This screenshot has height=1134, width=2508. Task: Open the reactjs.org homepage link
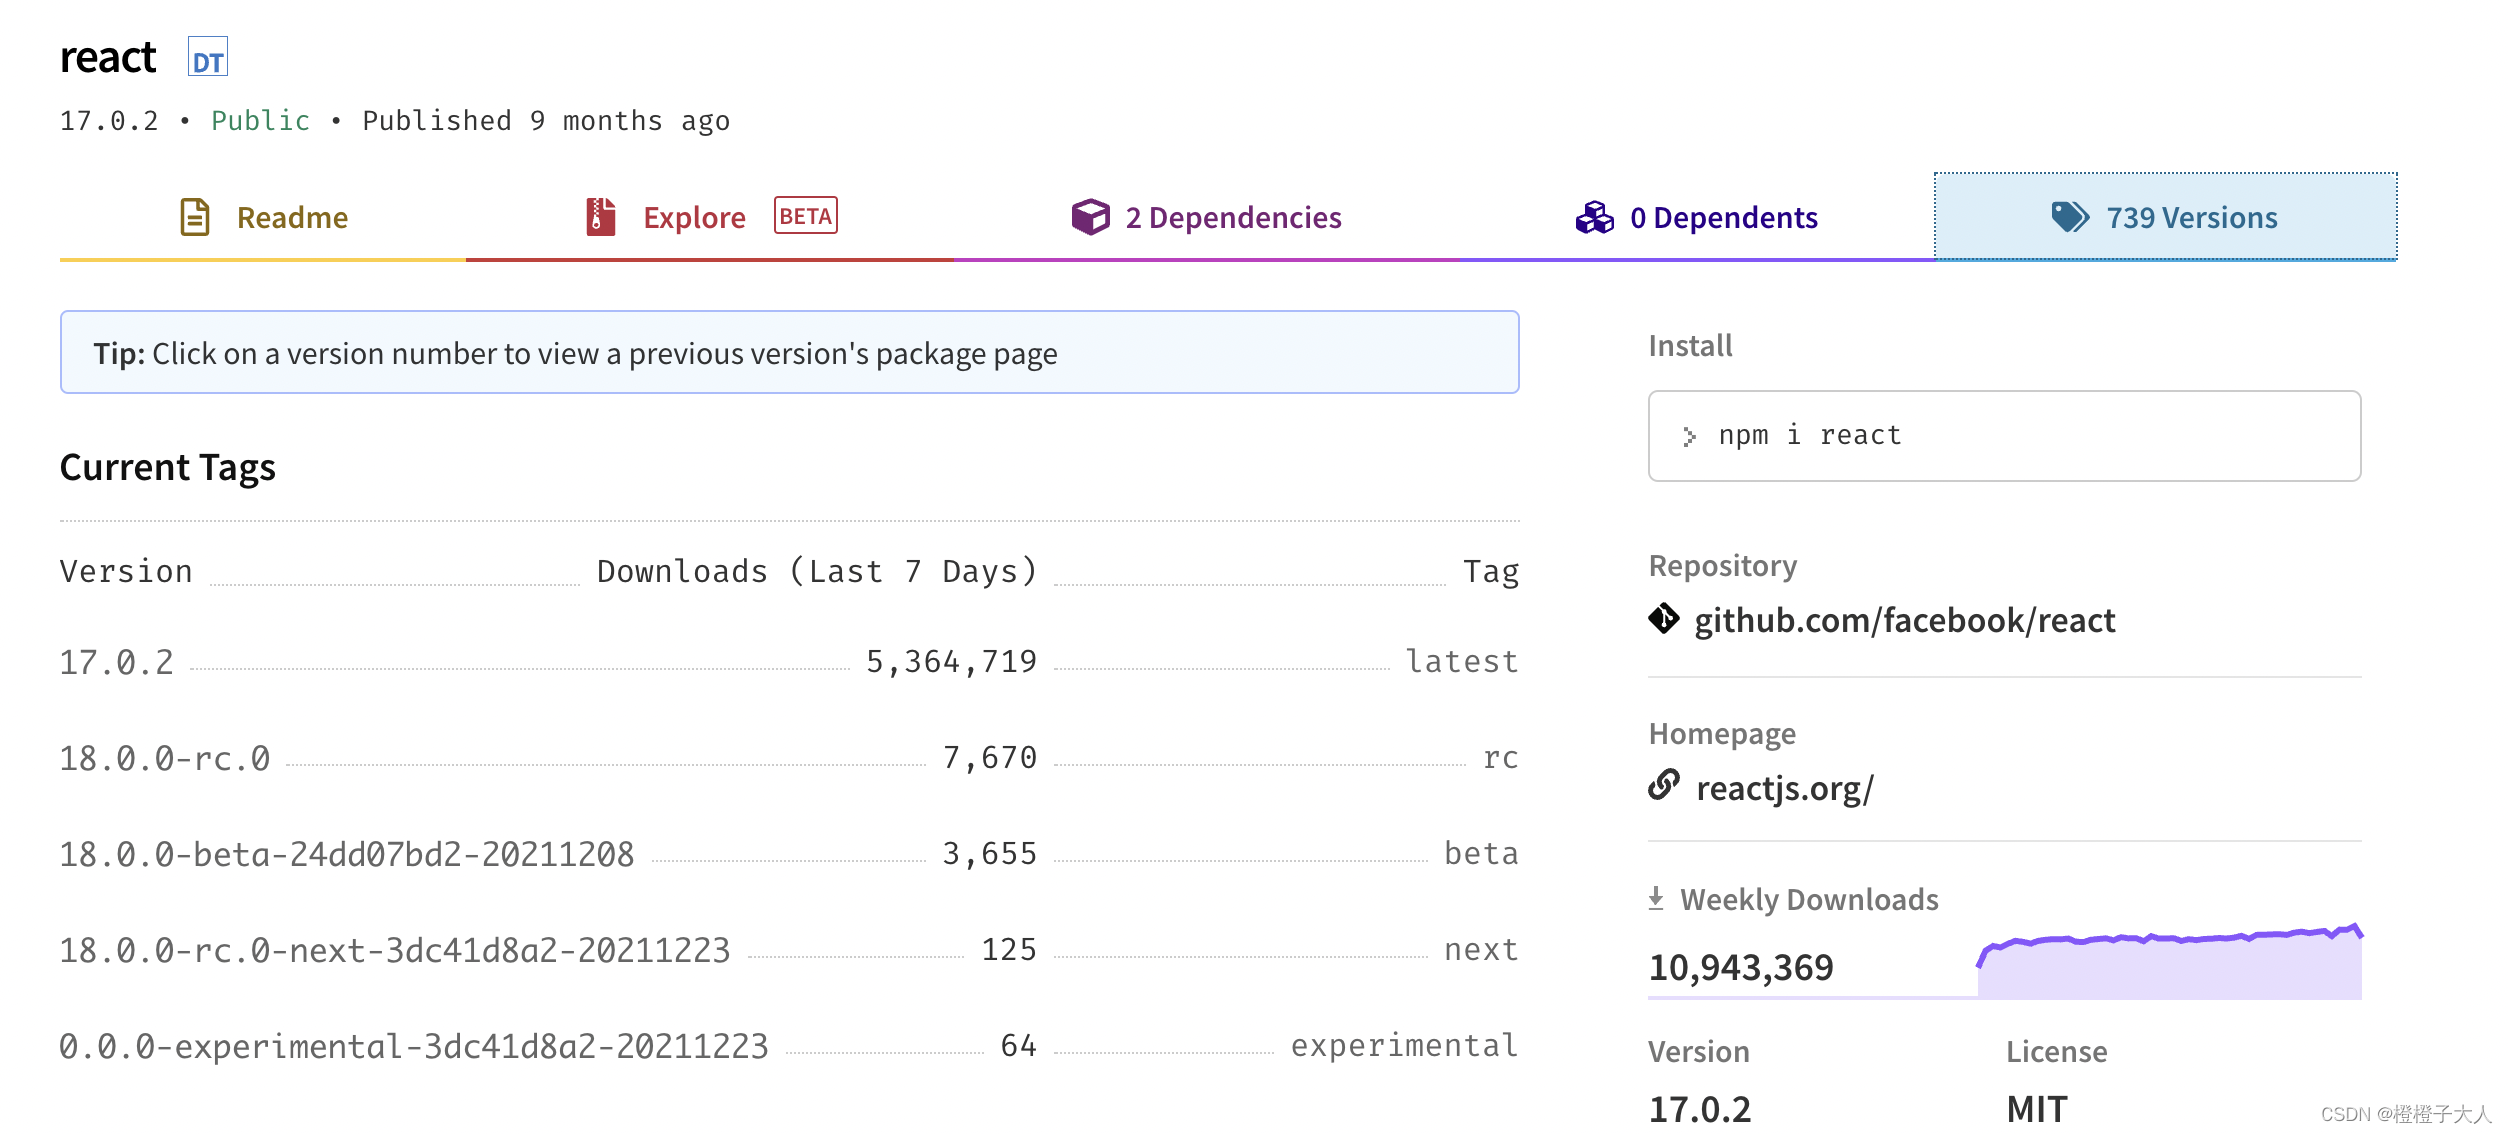coord(1785,788)
